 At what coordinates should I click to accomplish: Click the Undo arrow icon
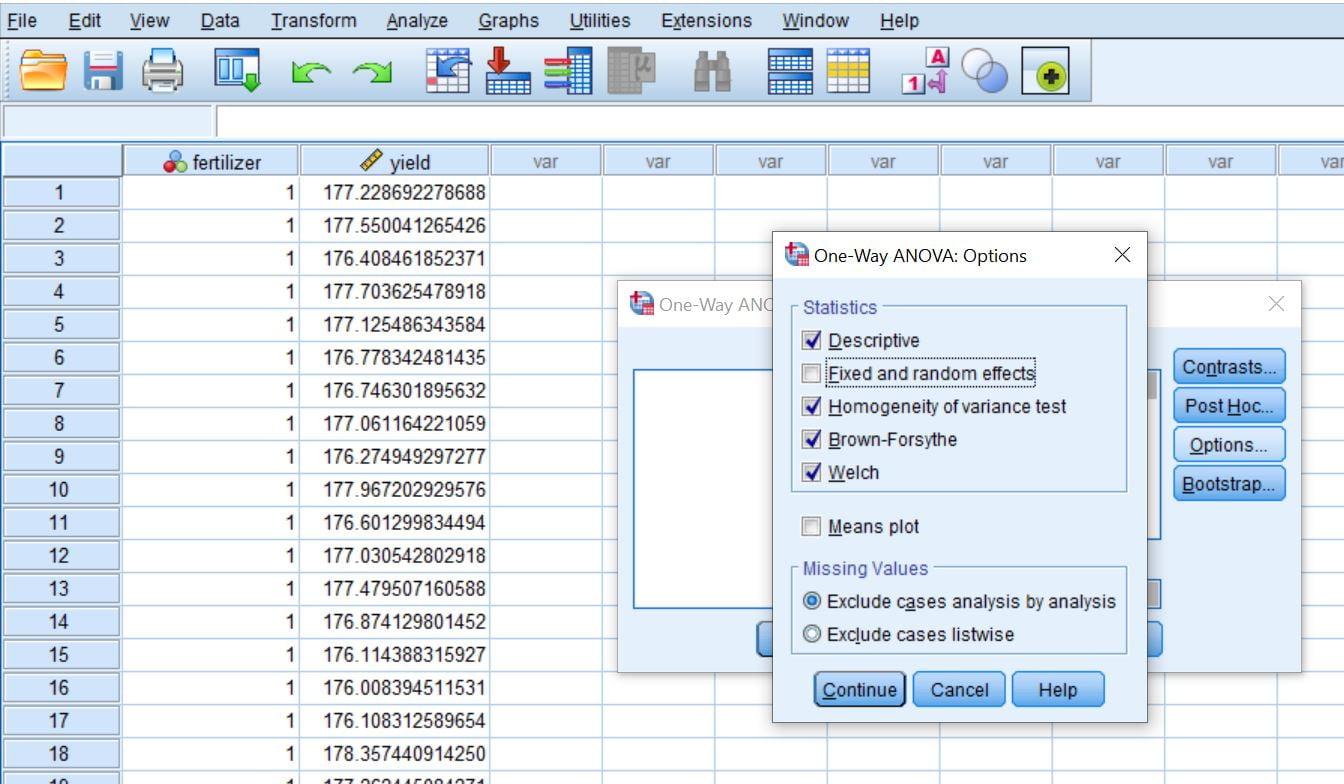[309, 73]
